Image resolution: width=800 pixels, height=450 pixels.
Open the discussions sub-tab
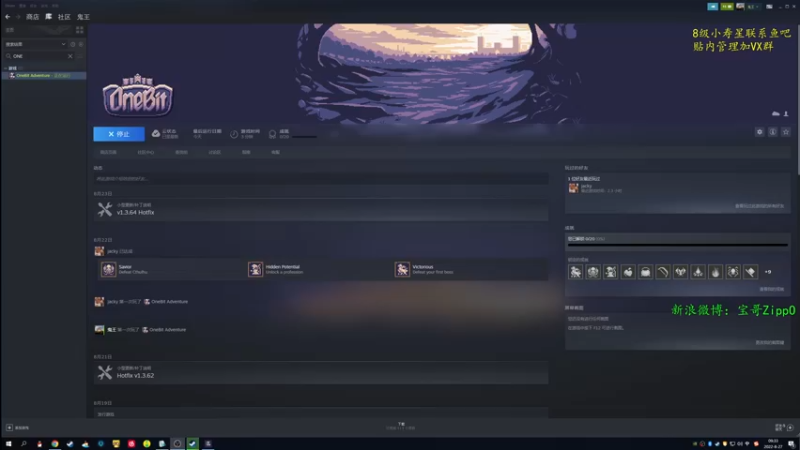[215, 153]
